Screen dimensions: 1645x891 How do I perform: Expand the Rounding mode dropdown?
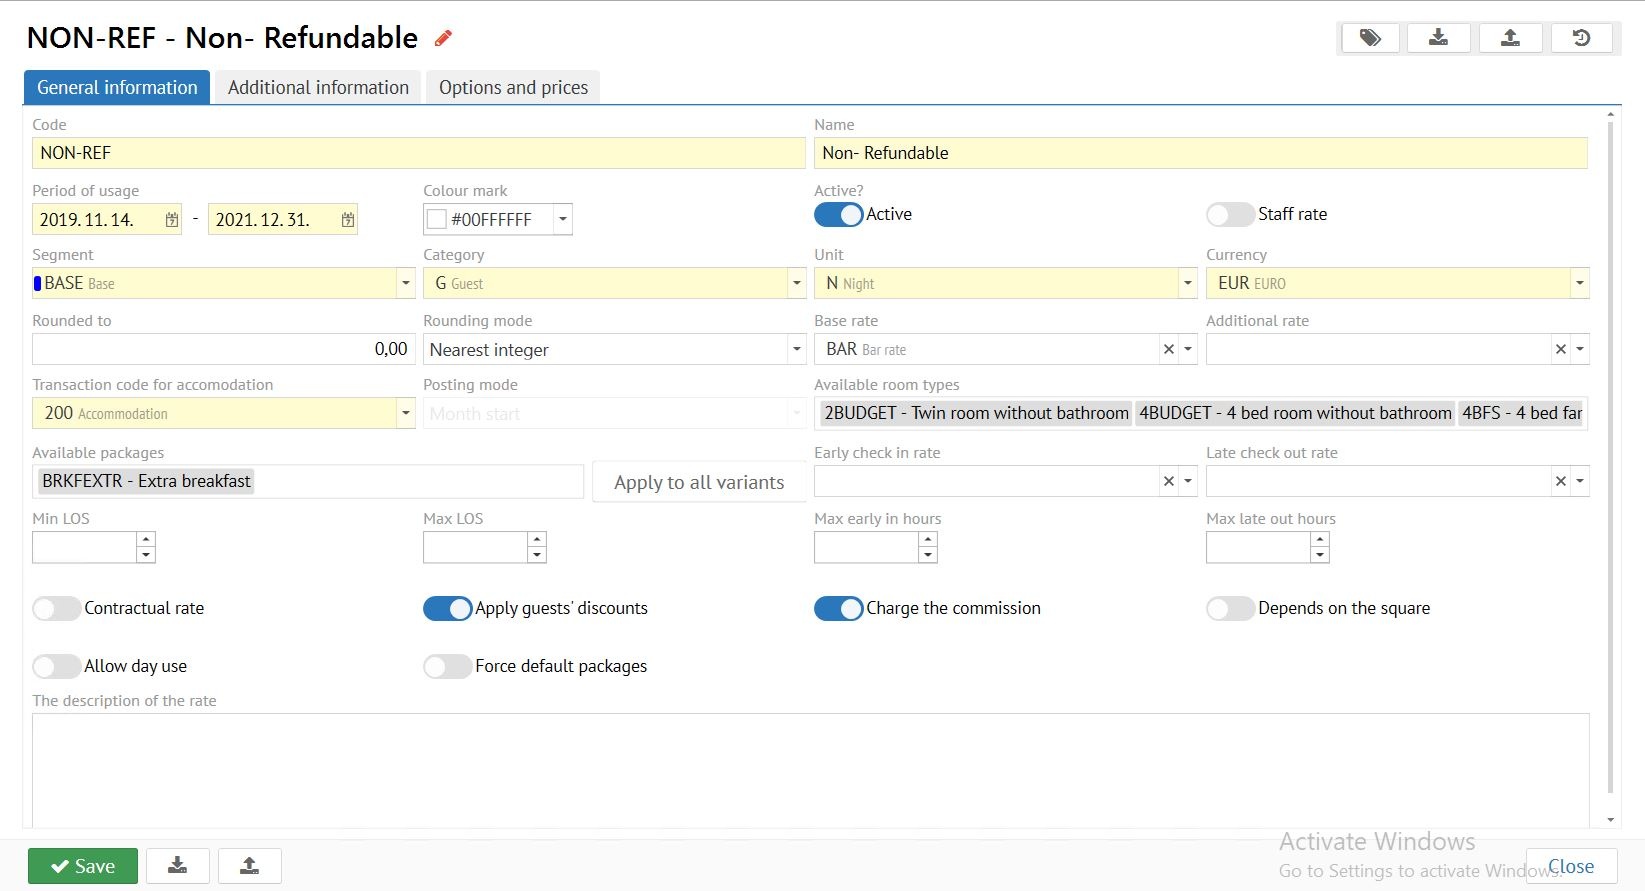click(796, 349)
